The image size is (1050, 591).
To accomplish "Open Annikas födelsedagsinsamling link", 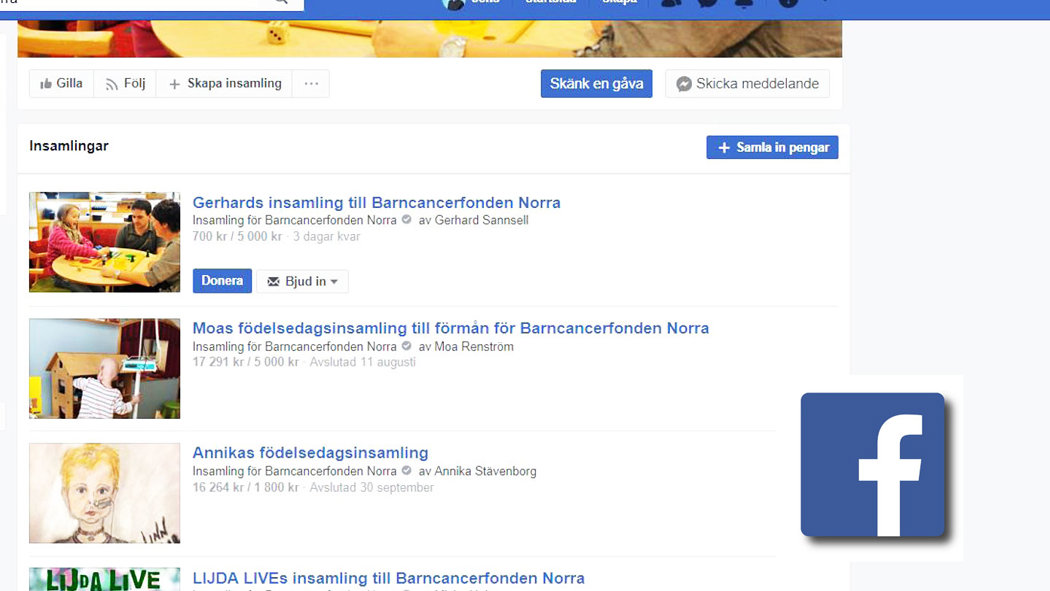I will coord(310,453).
